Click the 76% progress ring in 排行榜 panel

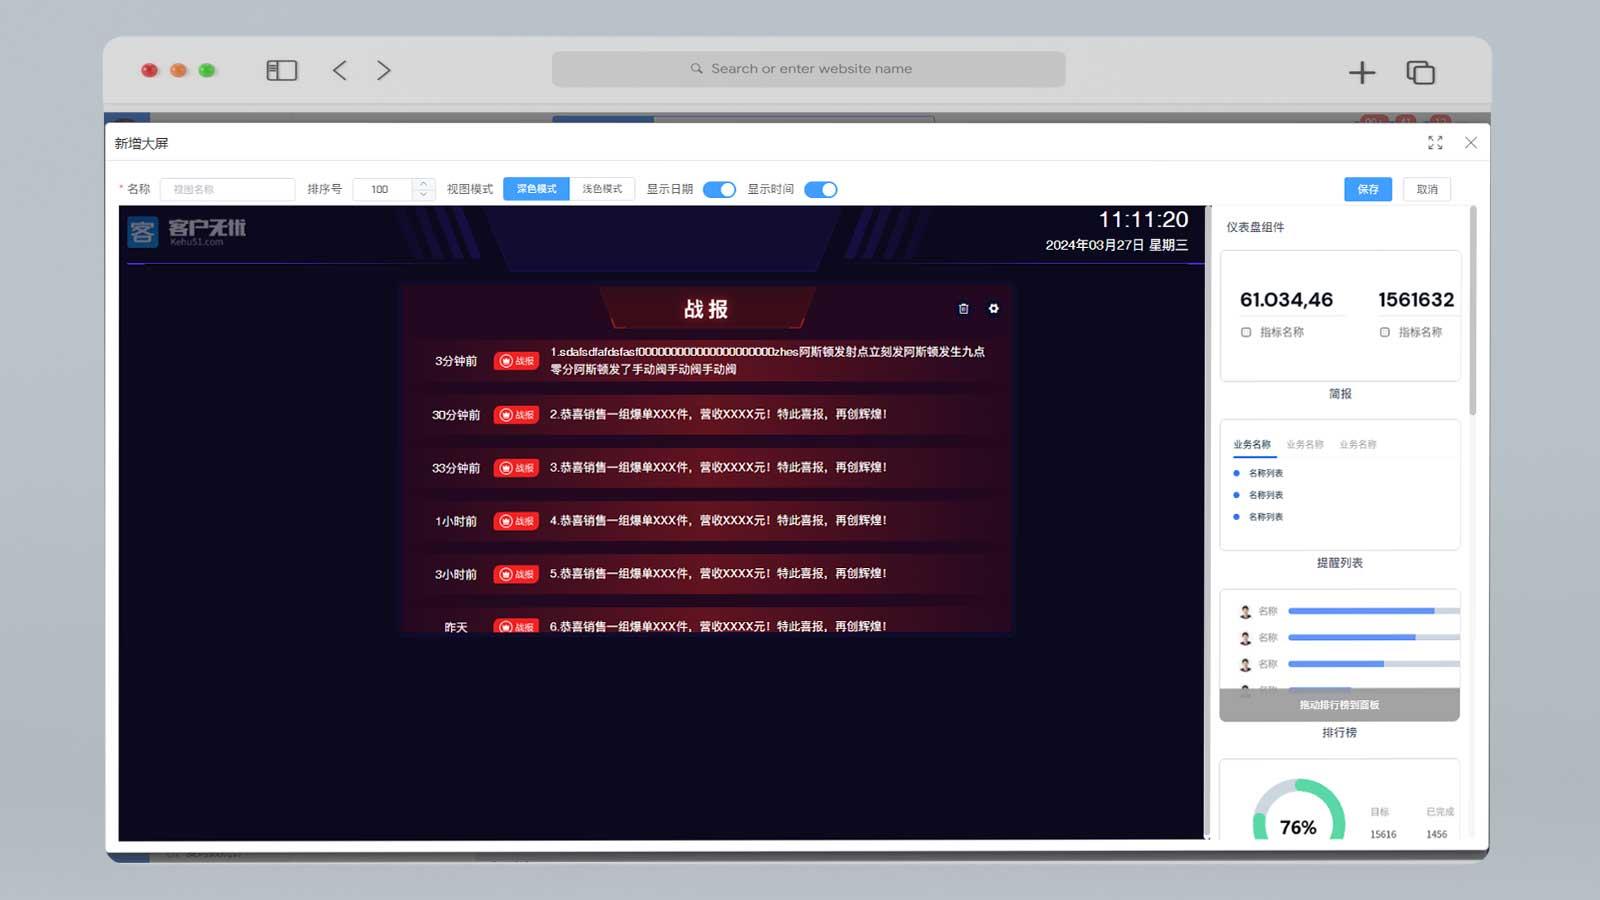(1296, 828)
